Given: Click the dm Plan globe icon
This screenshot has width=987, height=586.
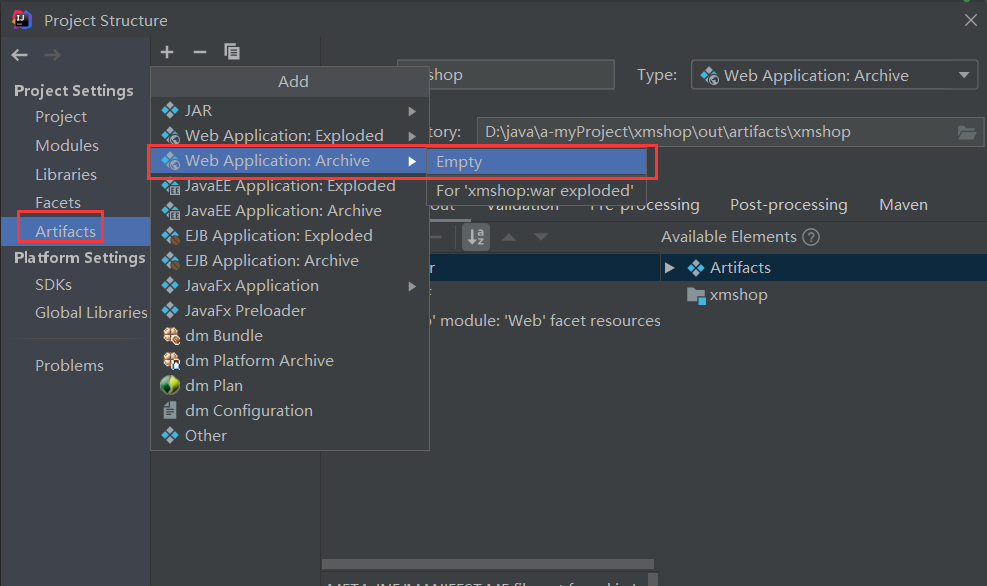Looking at the screenshot, I should point(170,385).
